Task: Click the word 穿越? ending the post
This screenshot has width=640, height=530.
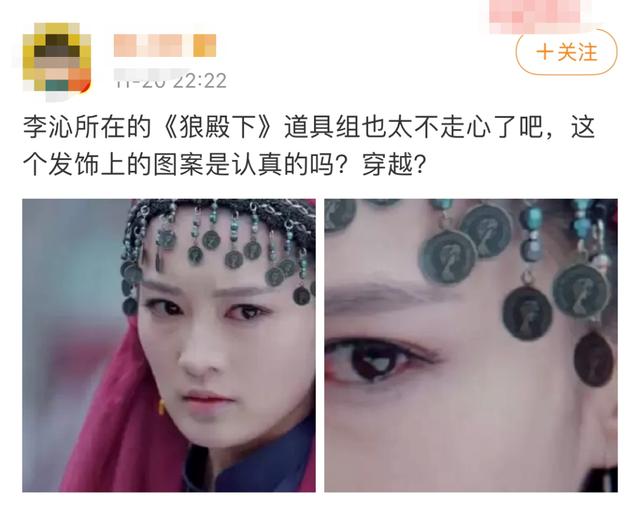Action: click(x=394, y=166)
